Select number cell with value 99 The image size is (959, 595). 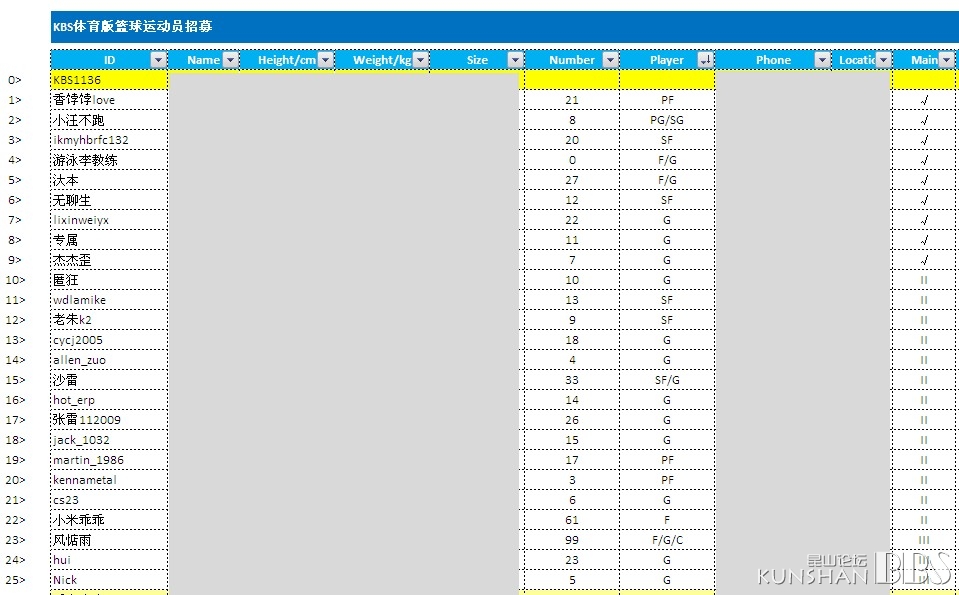(572, 540)
